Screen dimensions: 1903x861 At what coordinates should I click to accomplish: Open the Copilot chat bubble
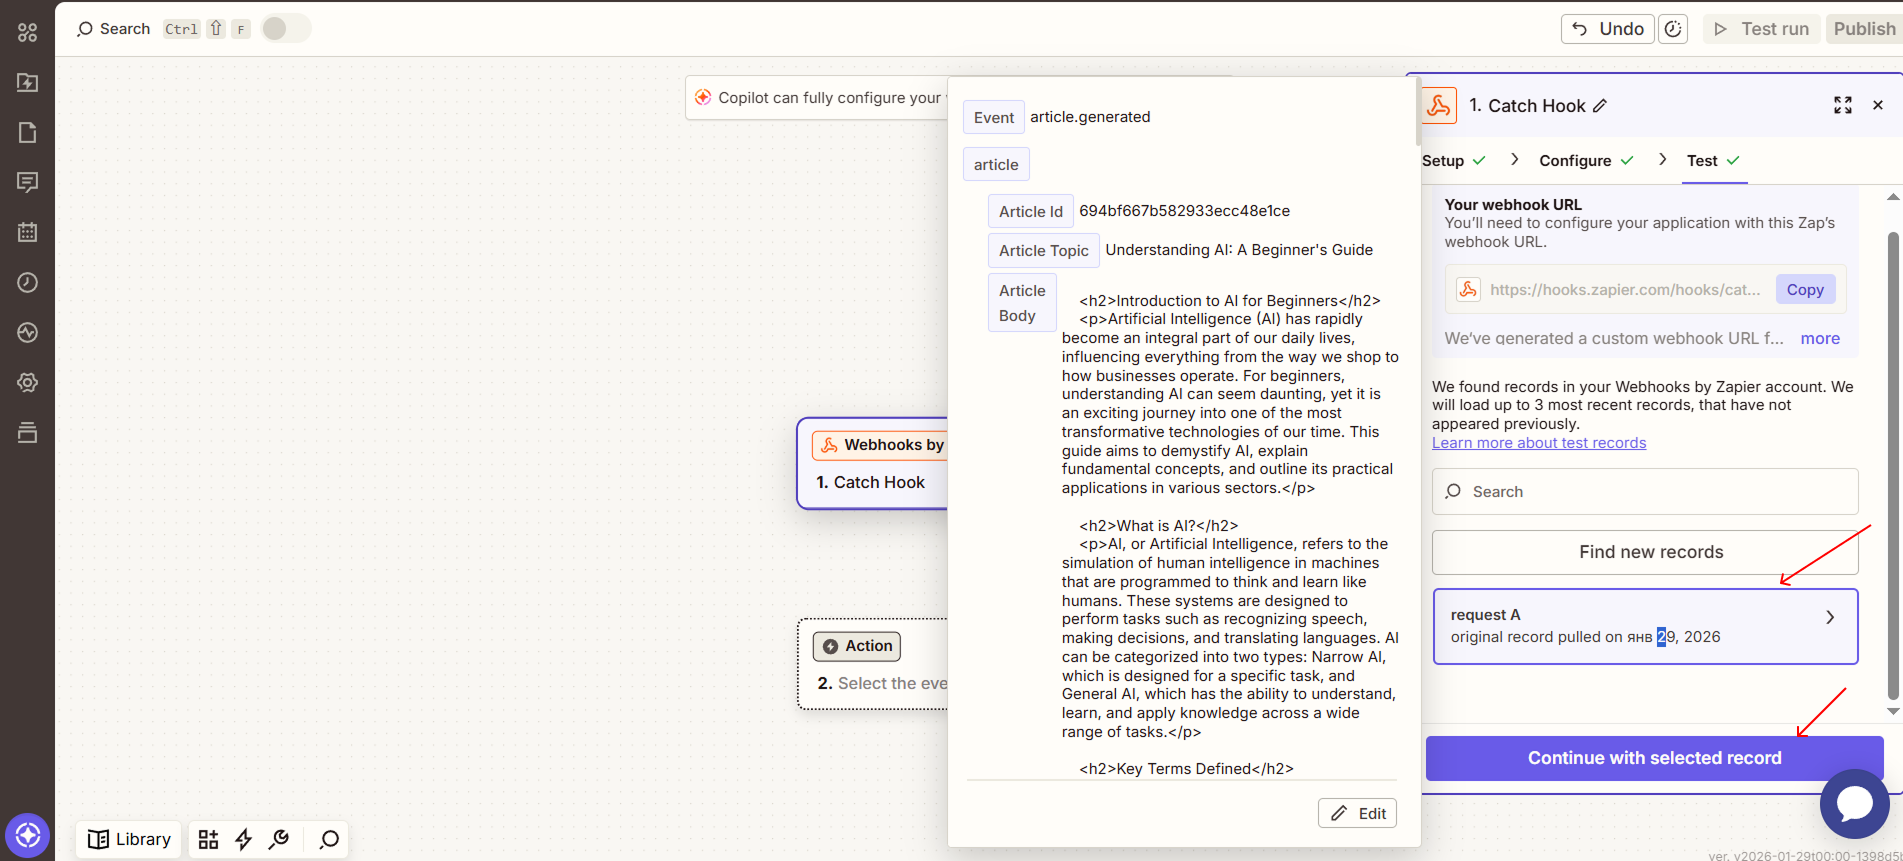(x=1854, y=803)
